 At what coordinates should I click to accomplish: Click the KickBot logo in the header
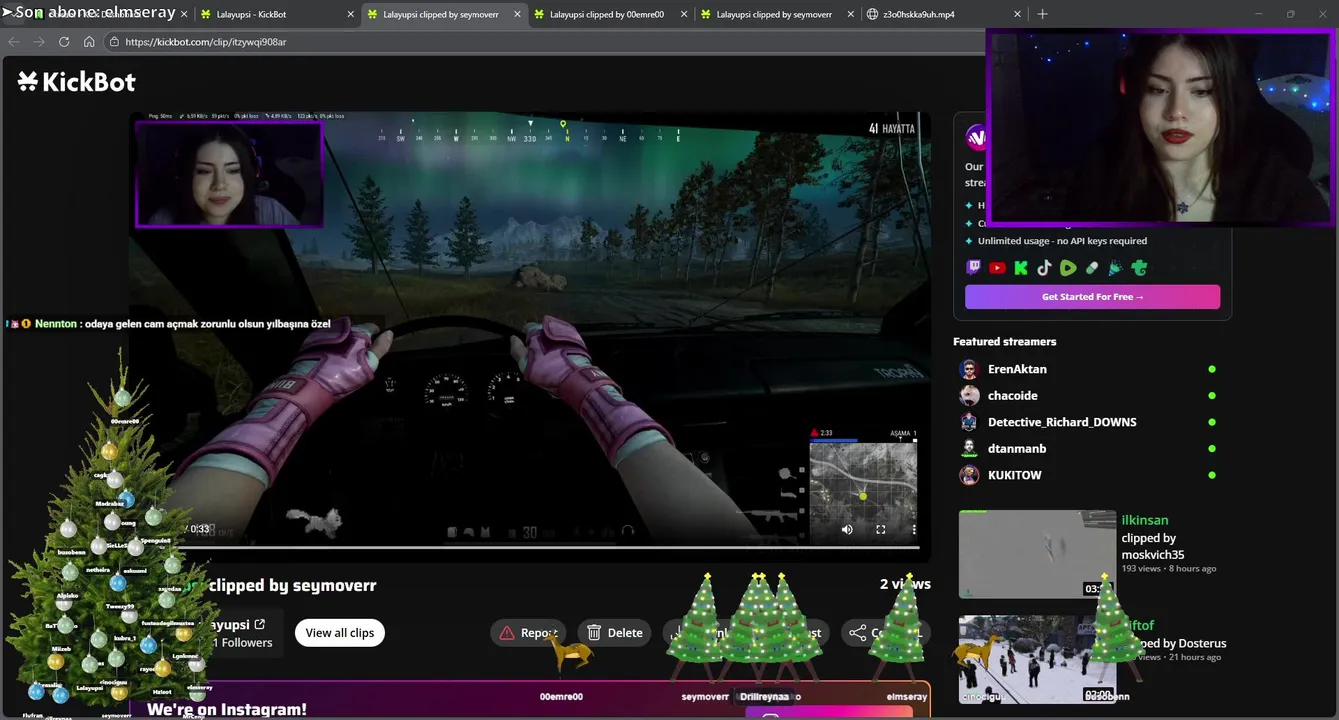(x=76, y=82)
